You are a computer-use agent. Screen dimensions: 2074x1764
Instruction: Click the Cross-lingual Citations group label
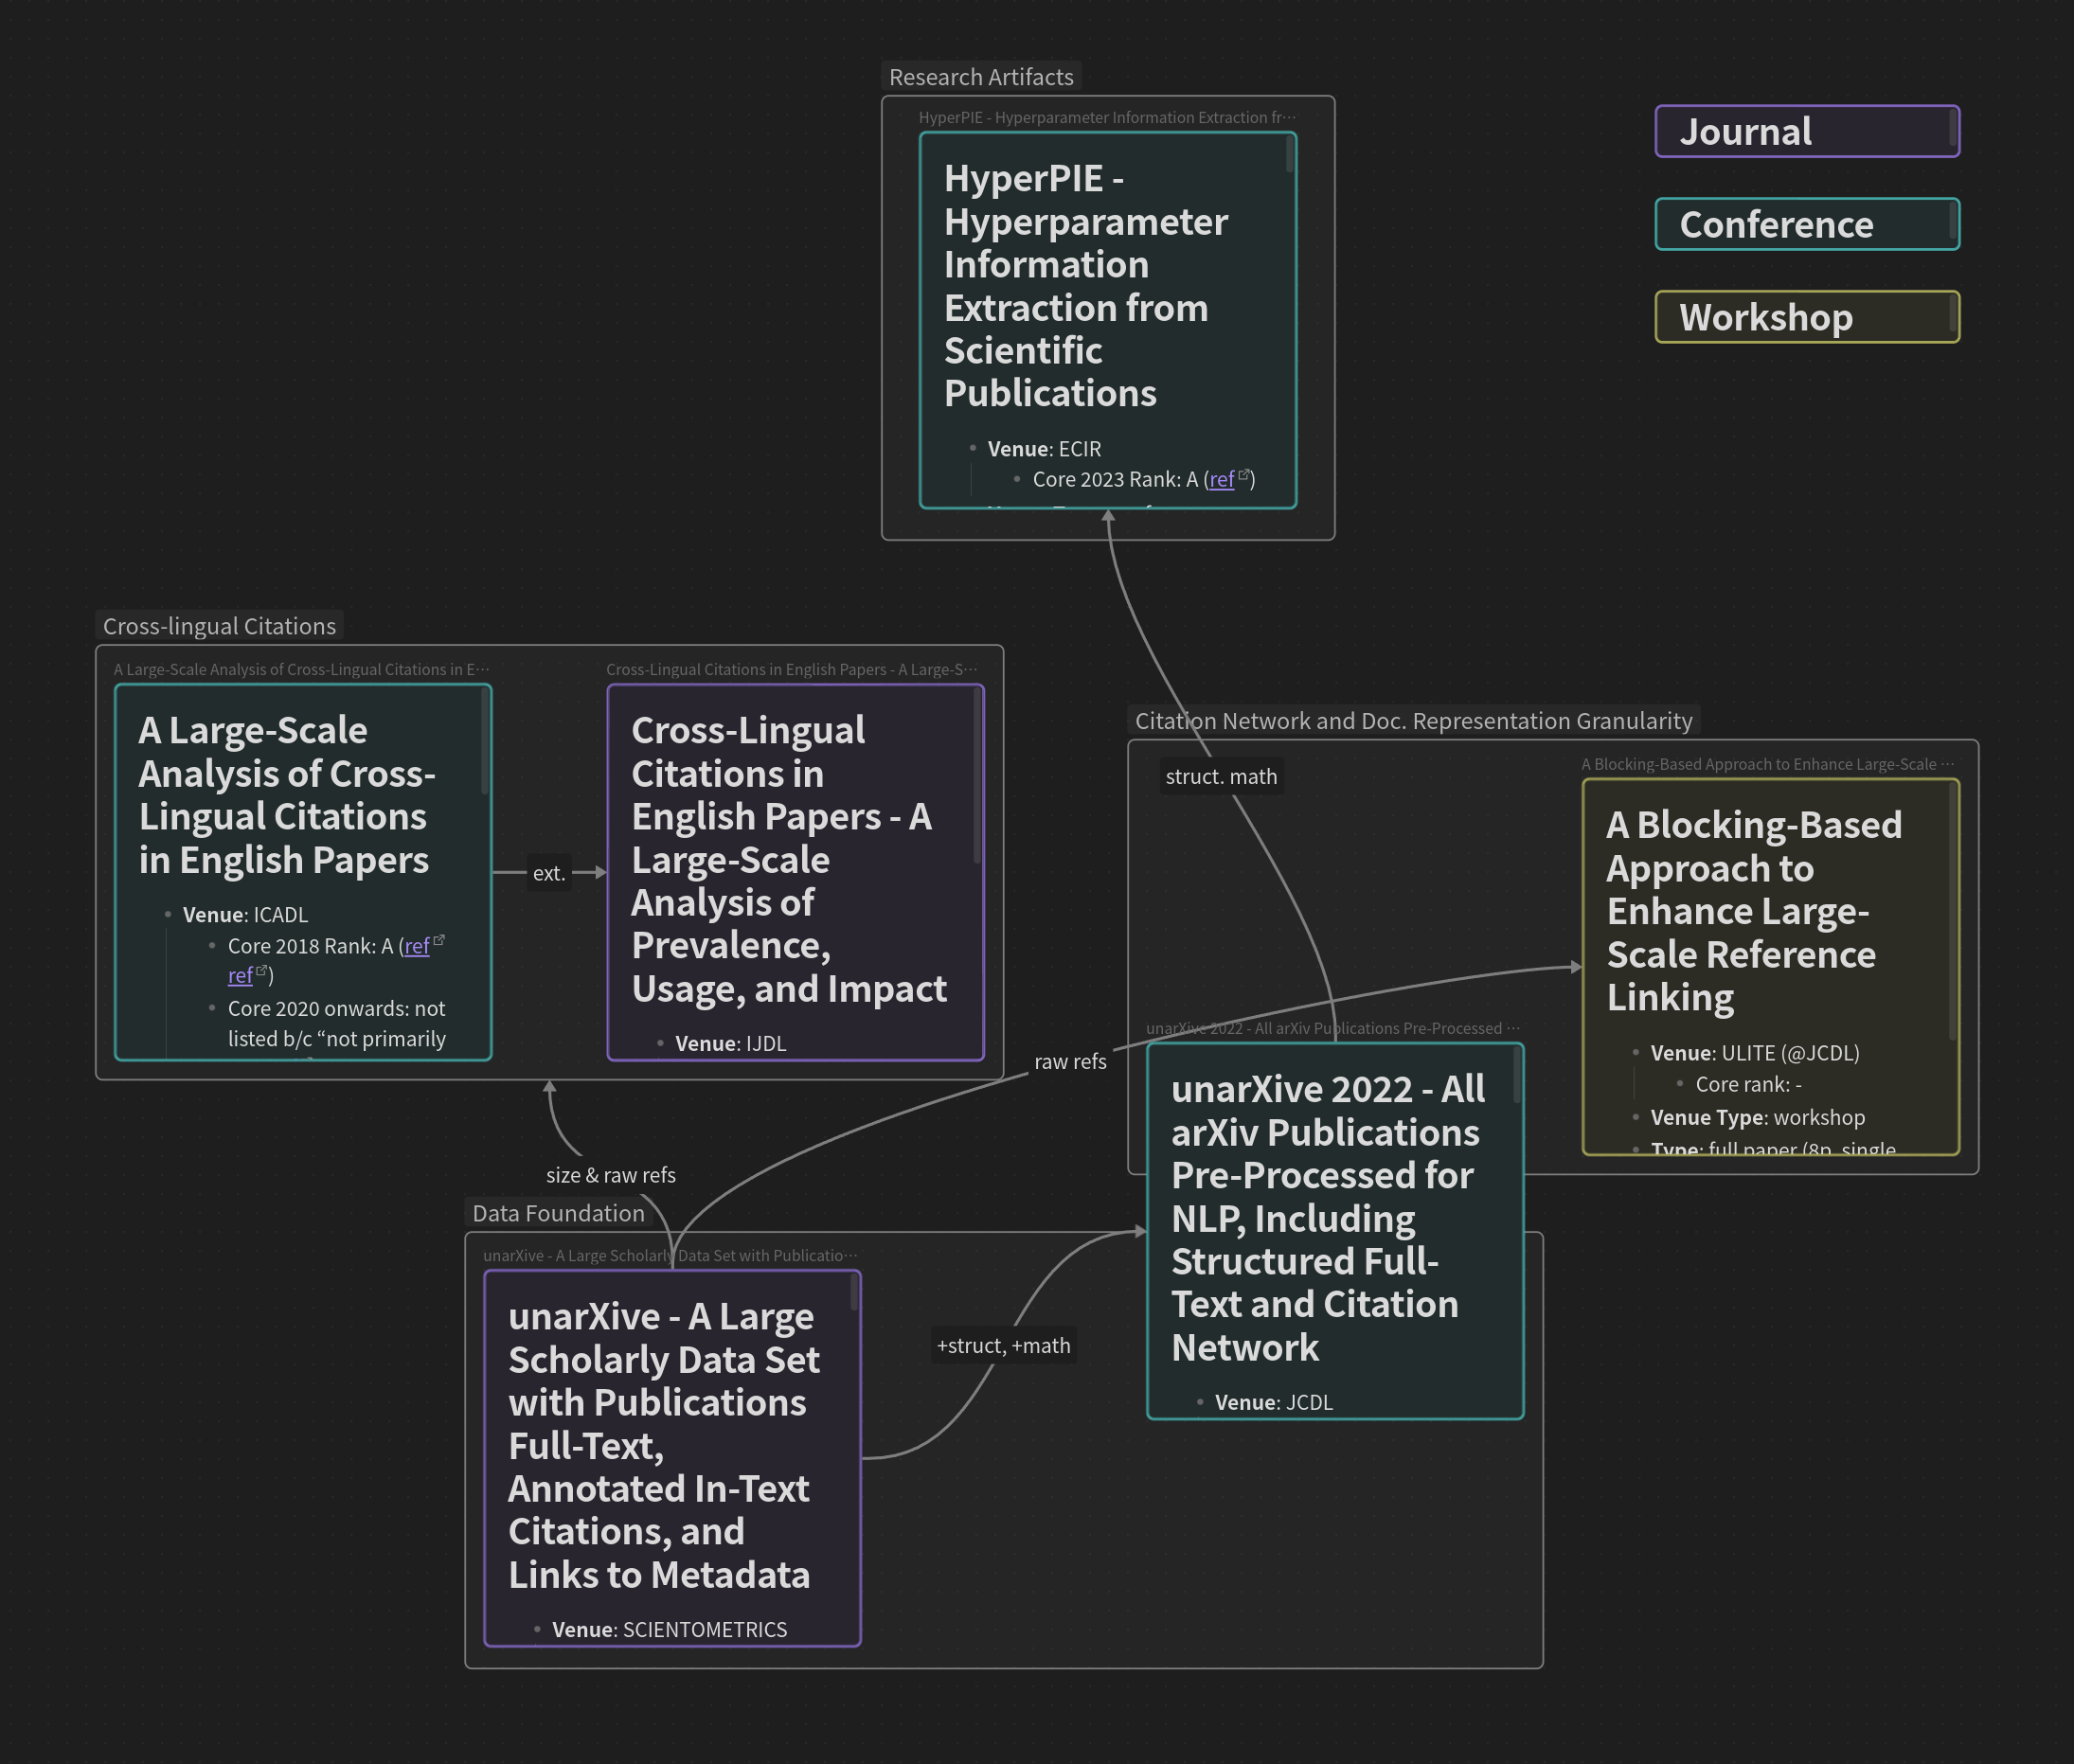click(x=219, y=626)
